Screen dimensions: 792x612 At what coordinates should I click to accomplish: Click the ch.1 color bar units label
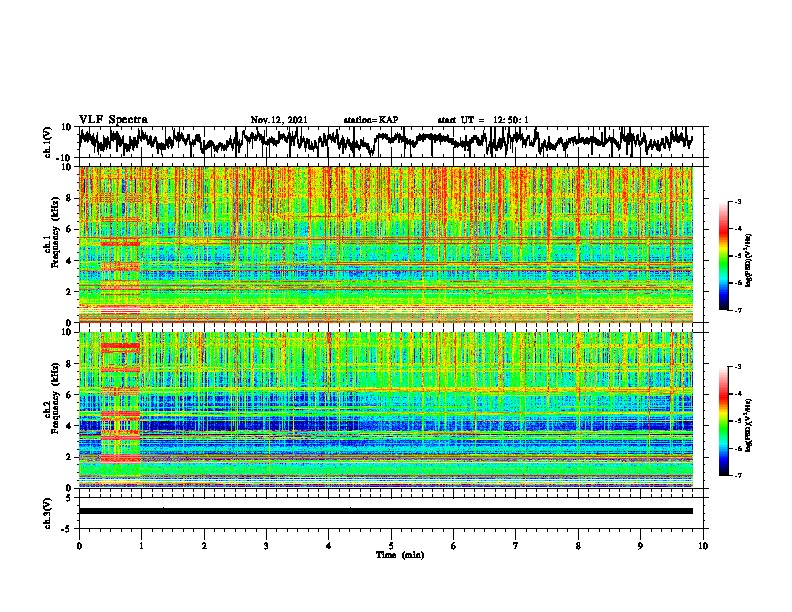click(x=749, y=261)
